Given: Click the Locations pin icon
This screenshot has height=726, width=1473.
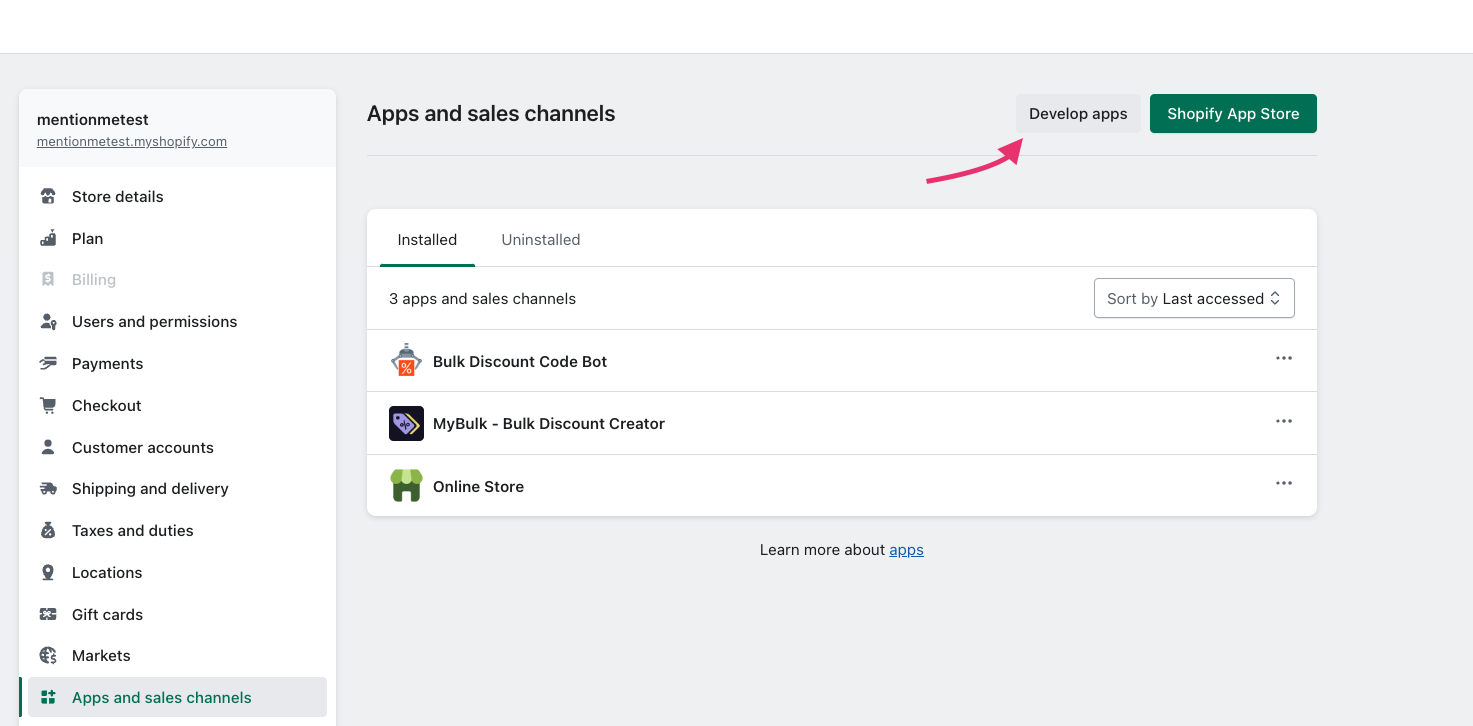Looking at the screenshot, I should pyautogui.click(x=48, y=572).
